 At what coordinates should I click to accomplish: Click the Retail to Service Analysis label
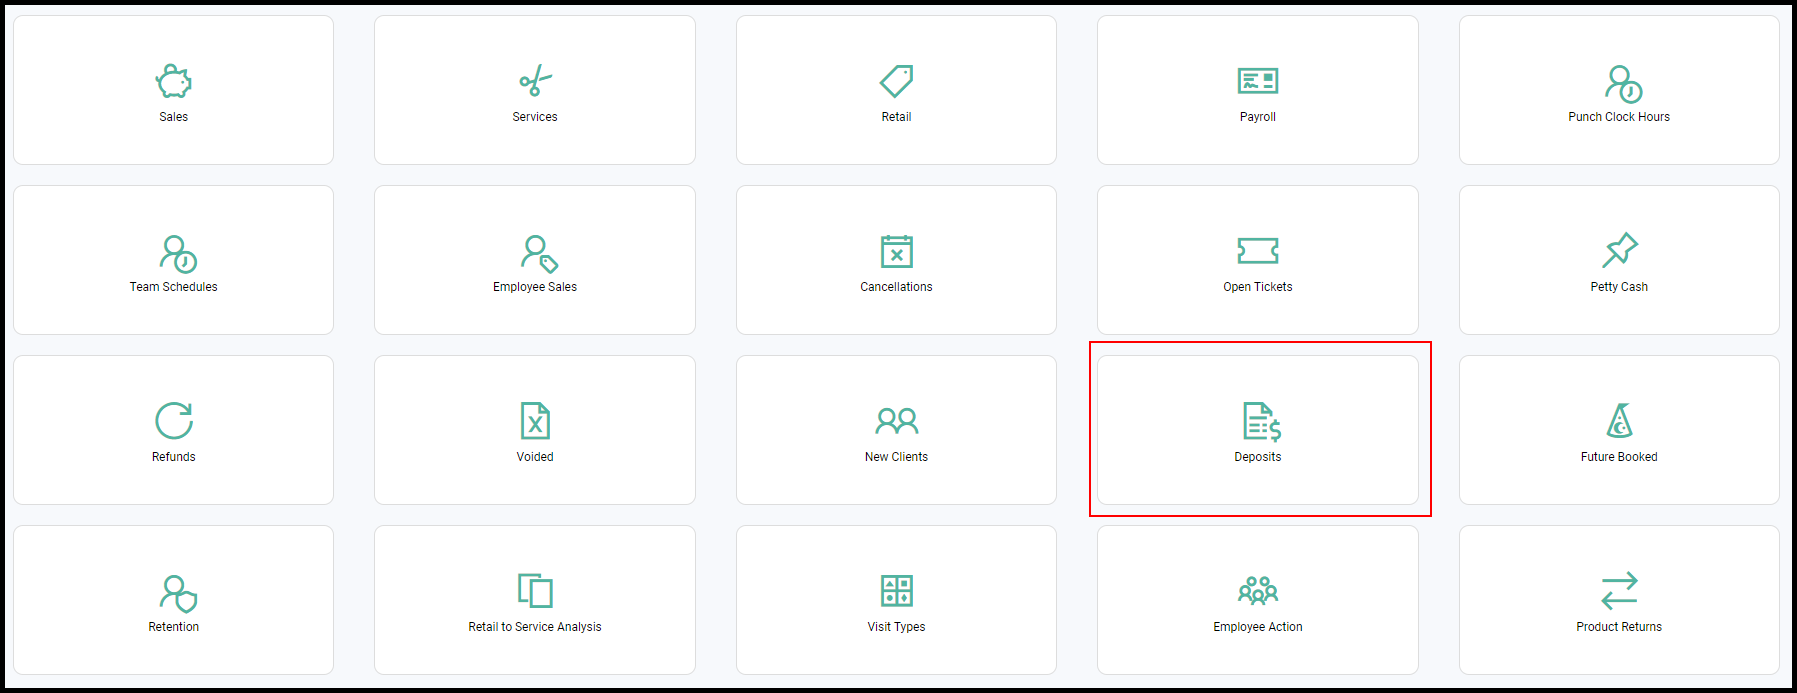coord(535,627)
